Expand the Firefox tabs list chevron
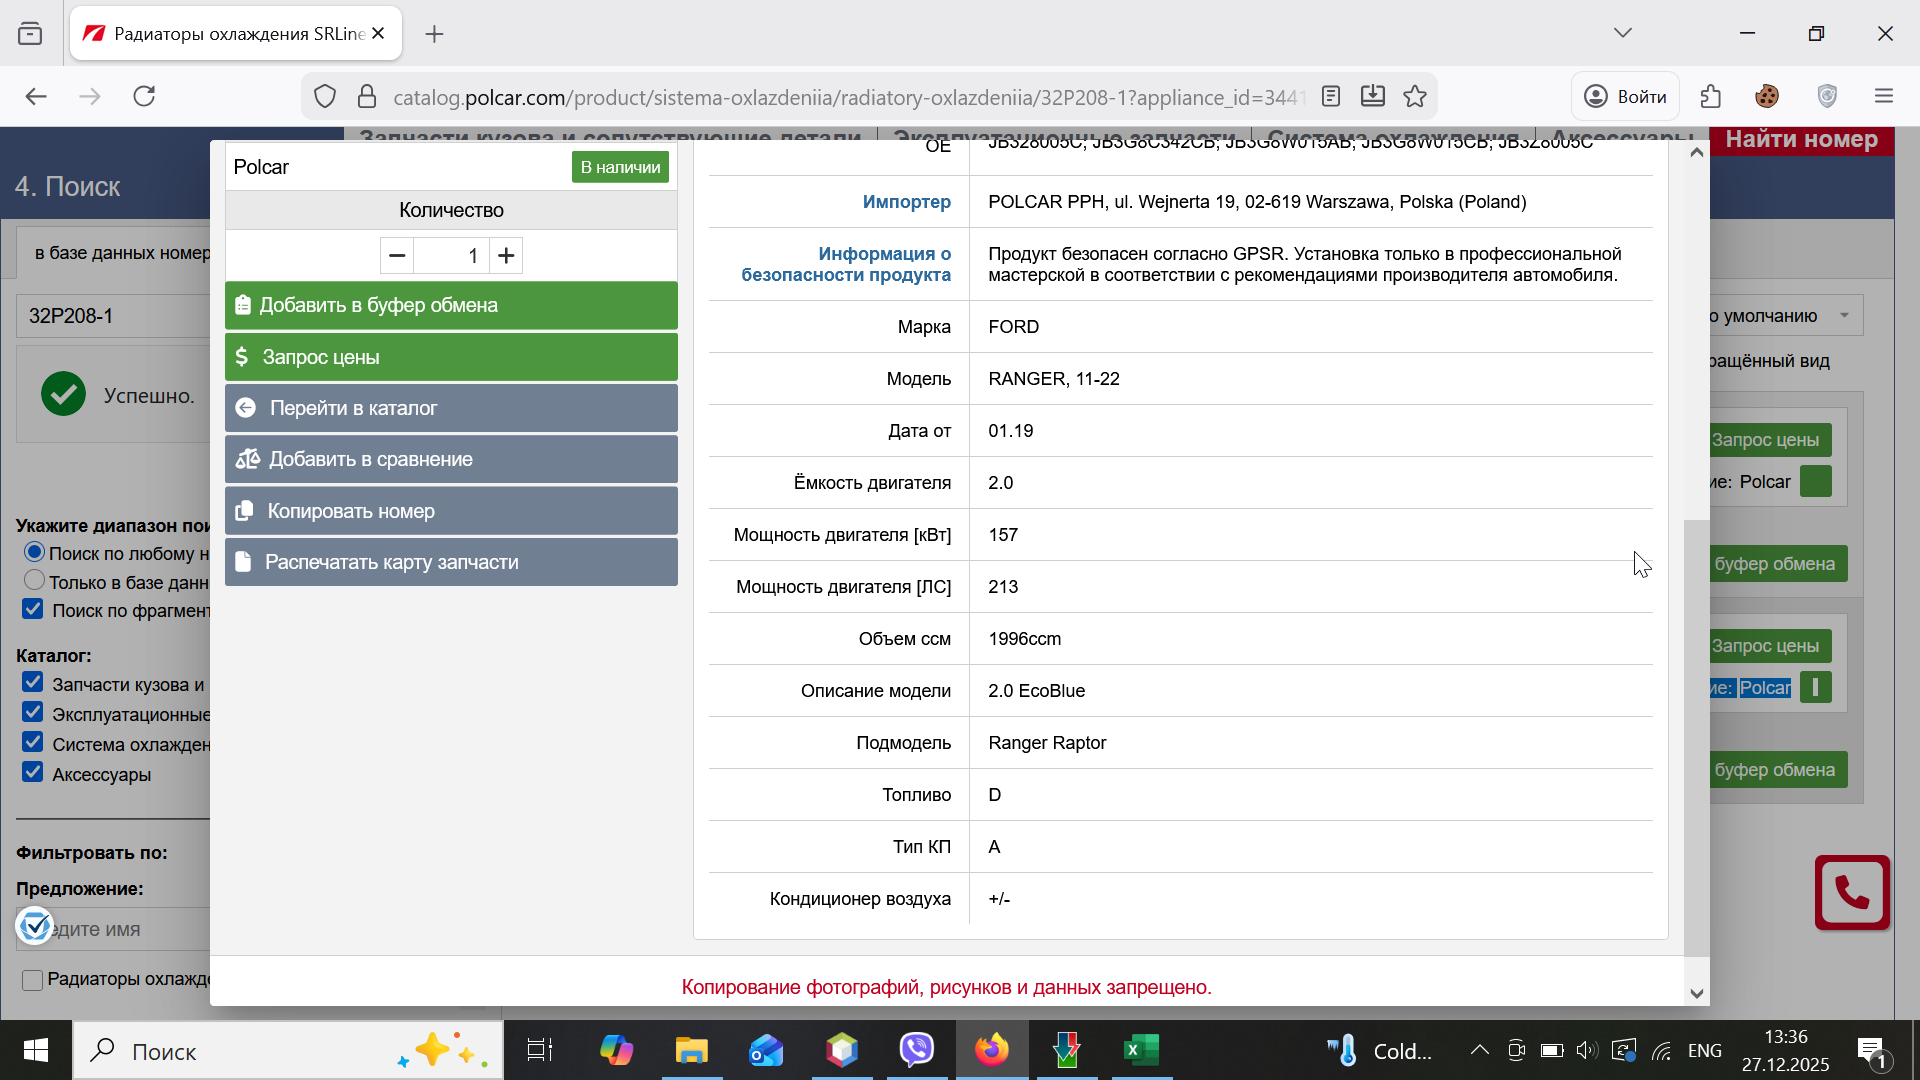Viewport: 1920px width, 1080px height. click(x=1622, y=33)
